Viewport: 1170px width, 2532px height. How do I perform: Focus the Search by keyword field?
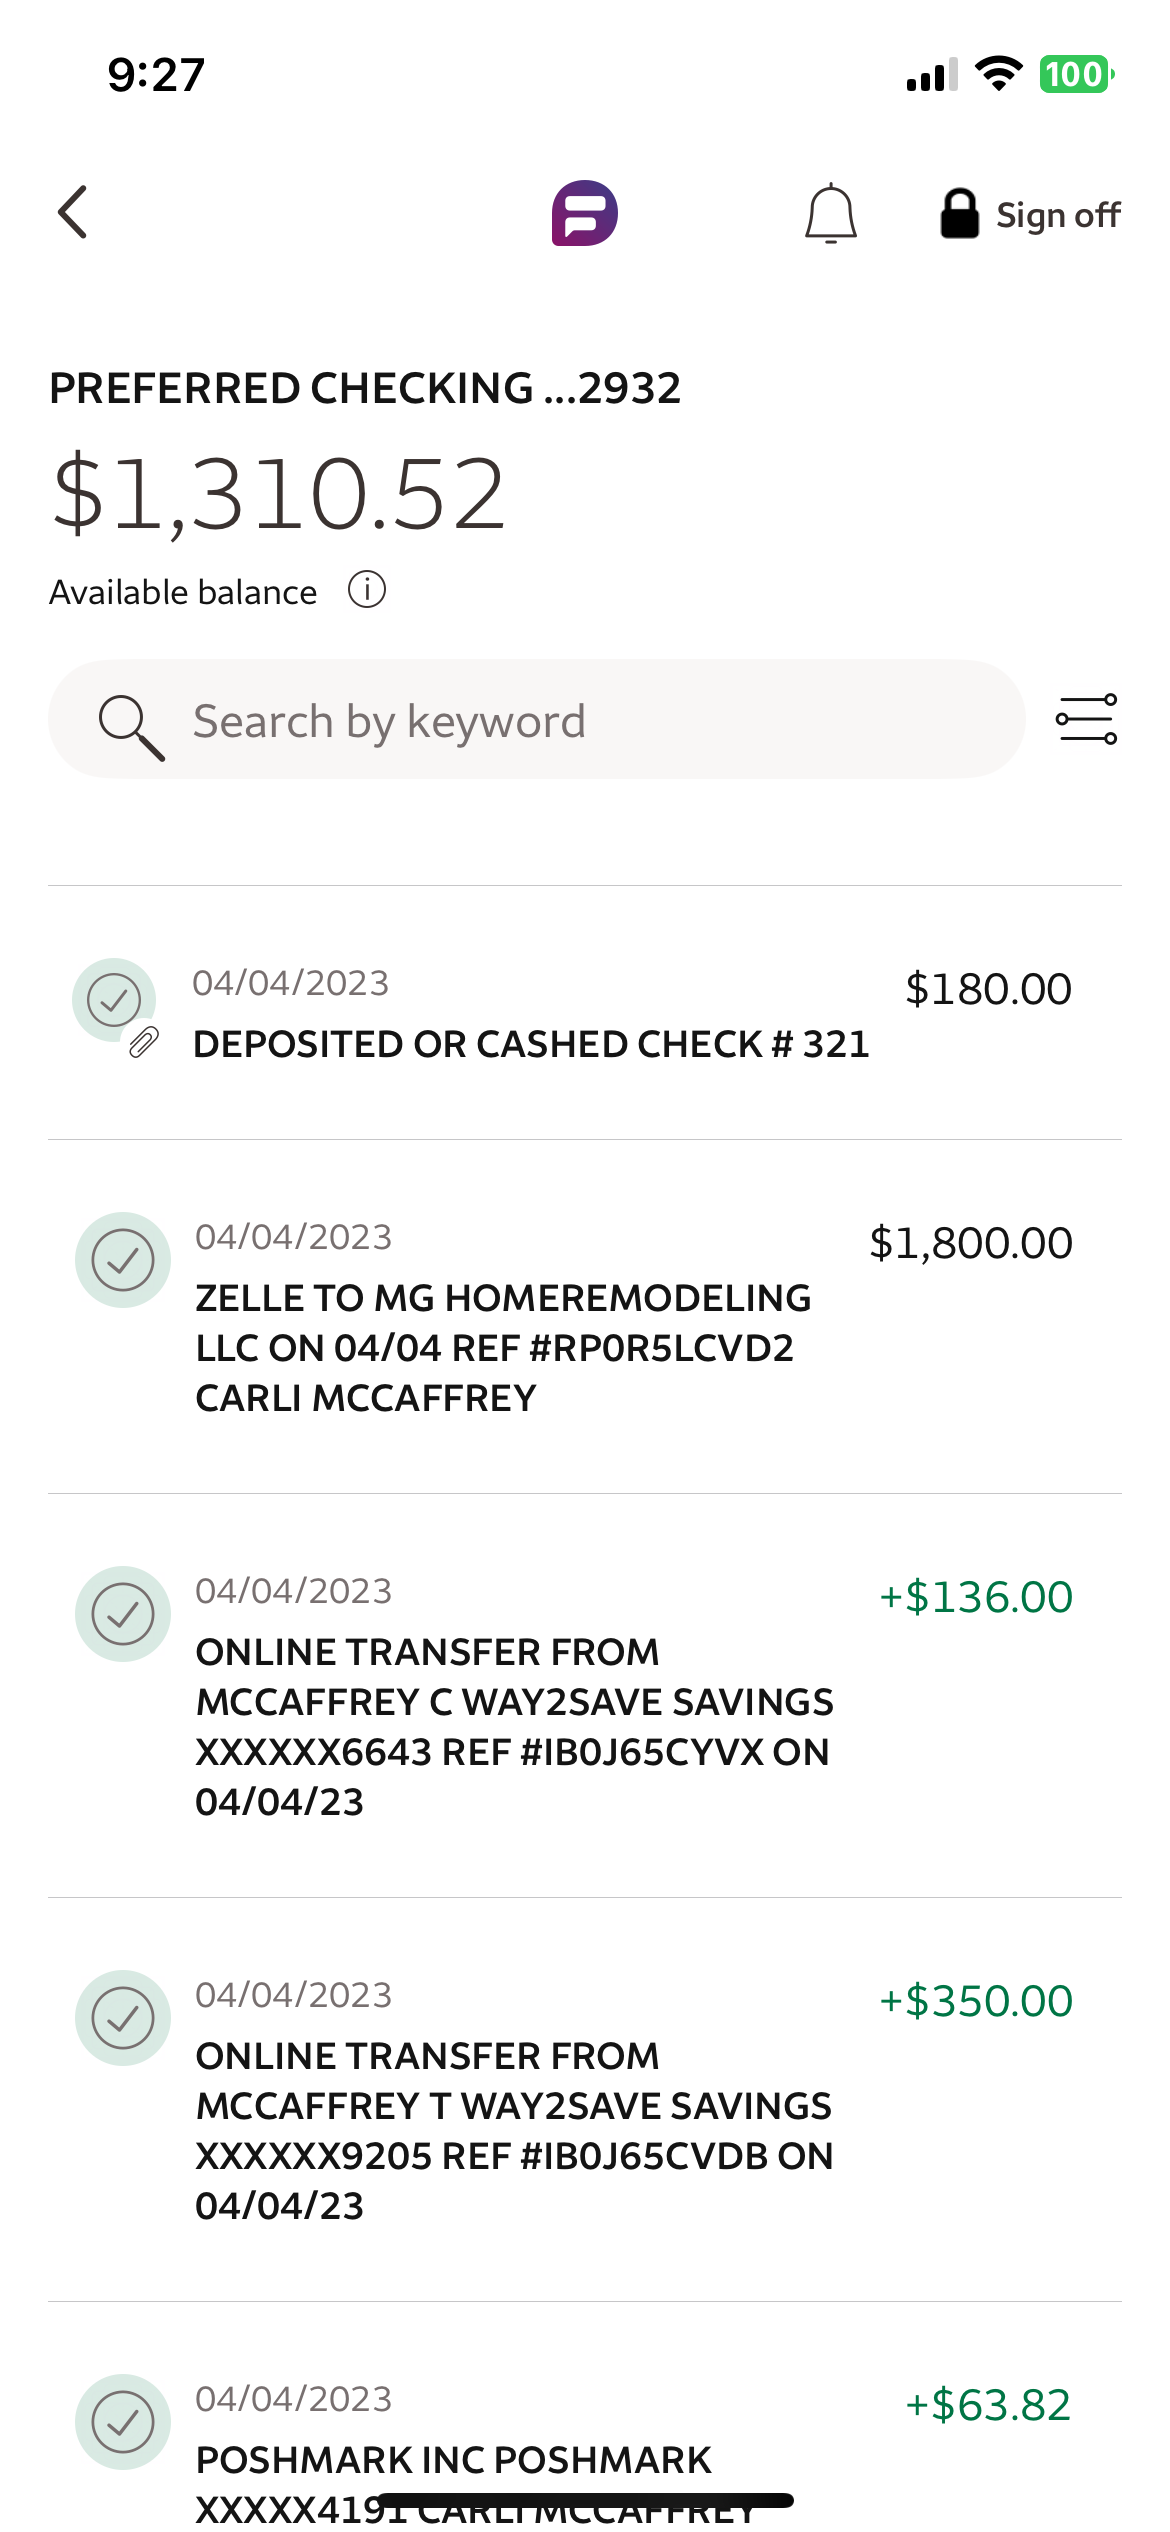click(537, 719)
